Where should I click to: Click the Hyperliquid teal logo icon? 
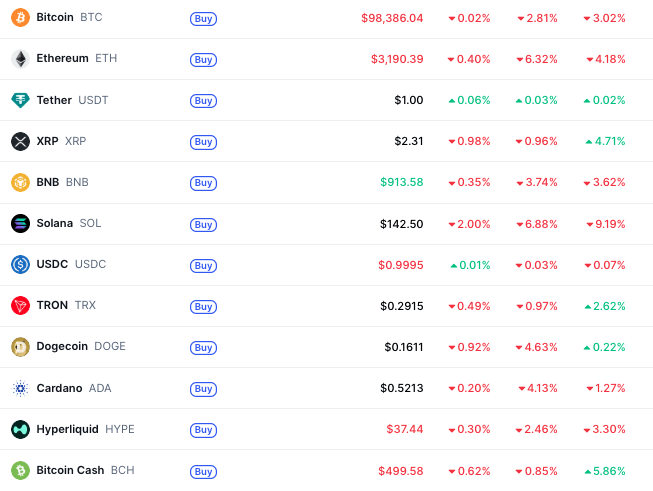click(20, 429)
